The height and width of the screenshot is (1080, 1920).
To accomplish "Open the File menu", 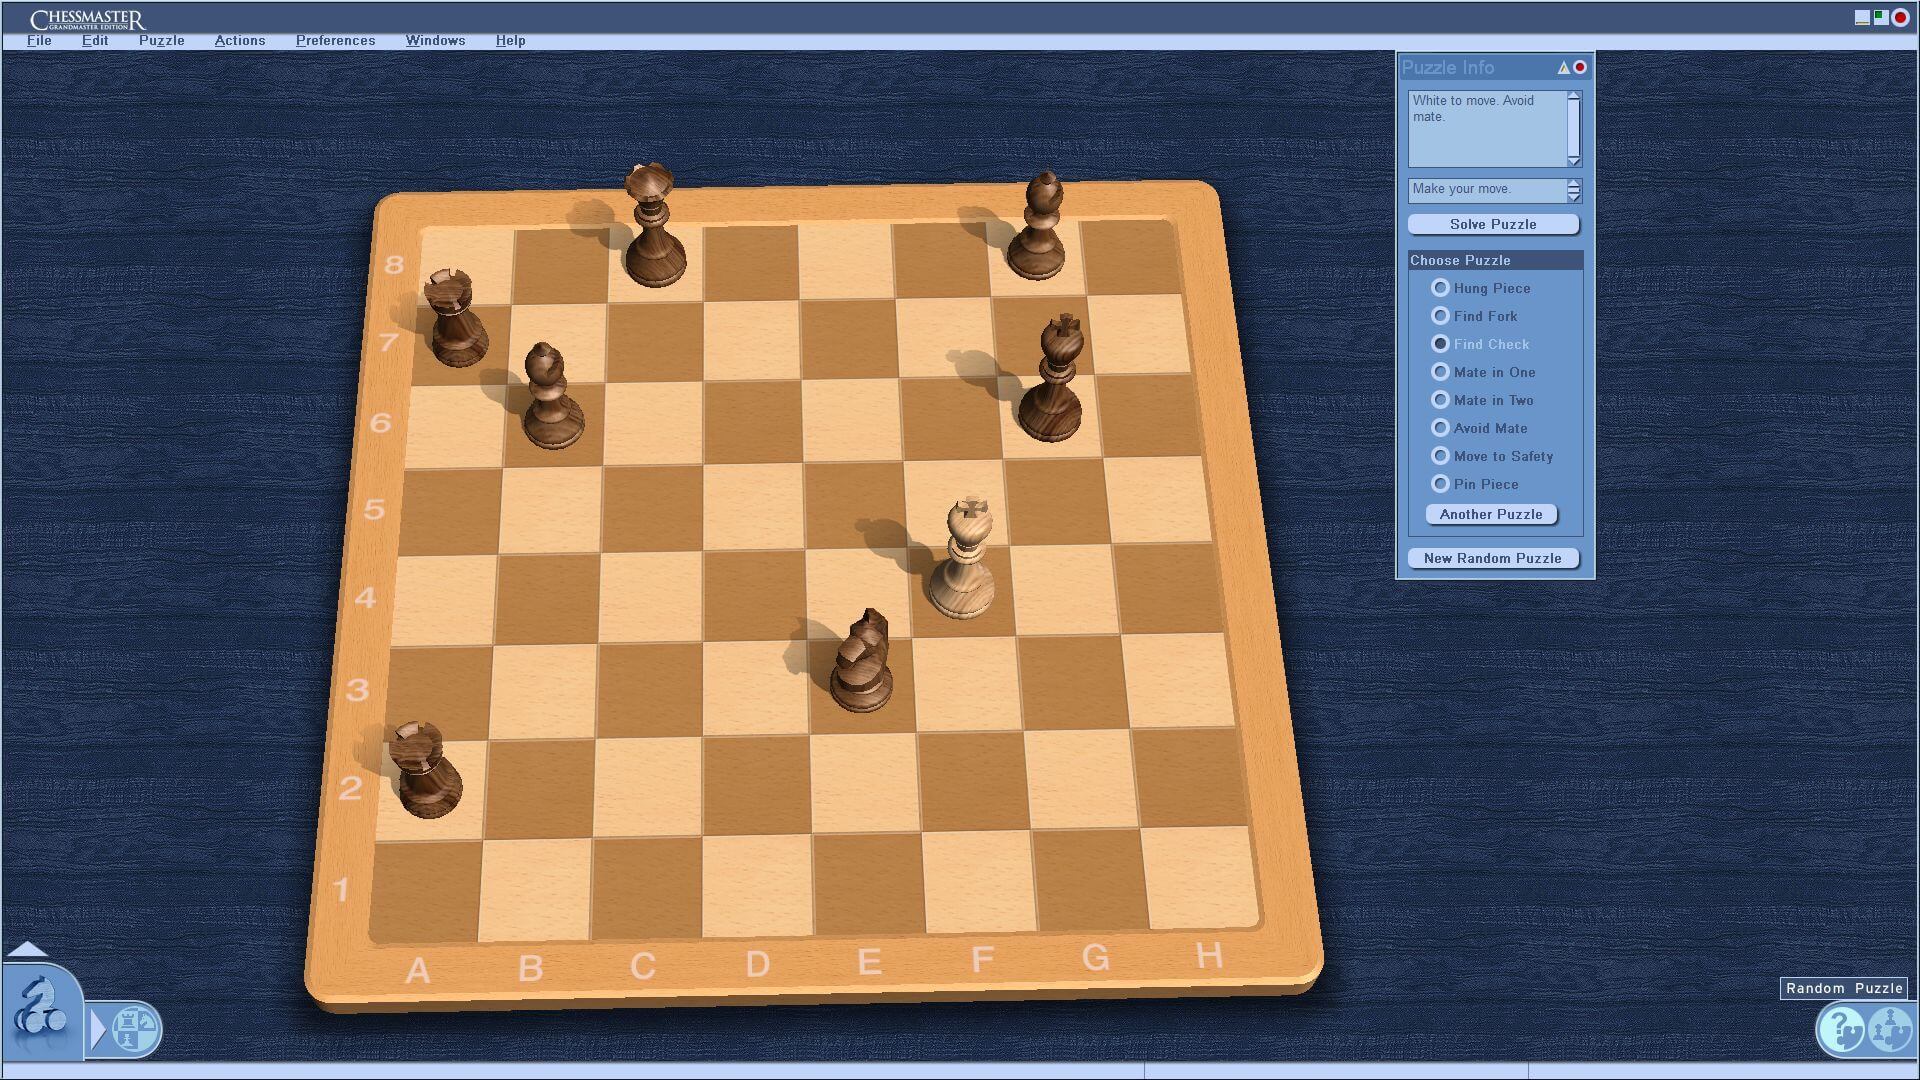I will point(36,40).
